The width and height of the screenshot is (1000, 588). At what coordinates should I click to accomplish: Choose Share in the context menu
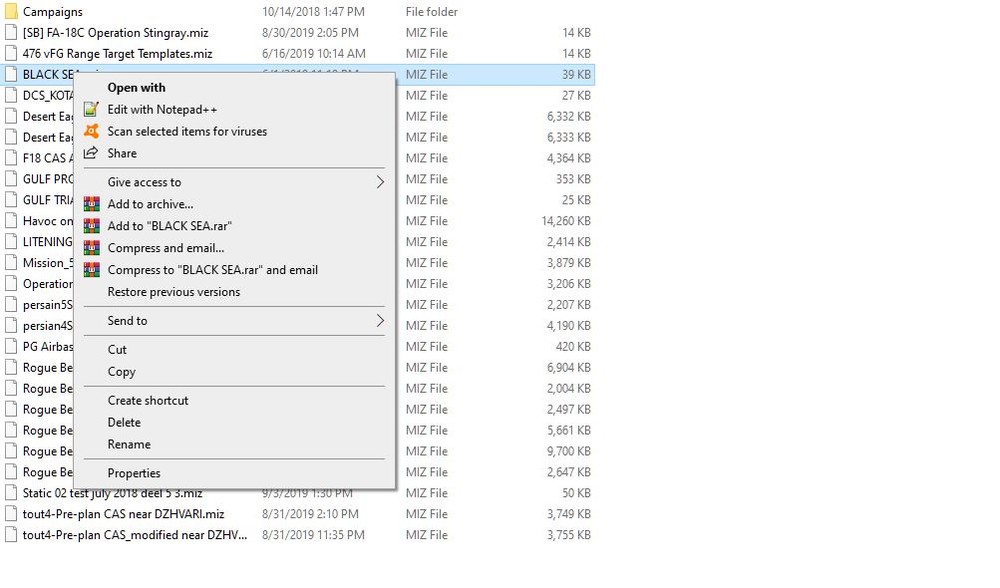[122, 153]
